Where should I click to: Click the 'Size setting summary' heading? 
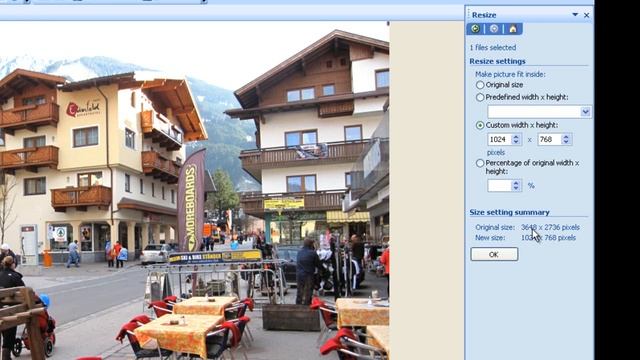[509, 212]
